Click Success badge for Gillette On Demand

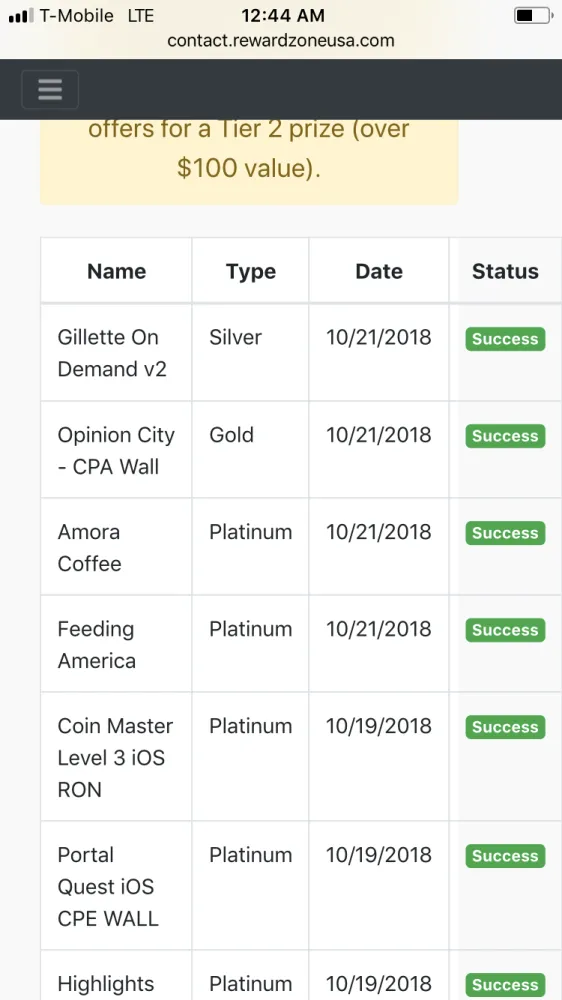click(x=505, y=339)
